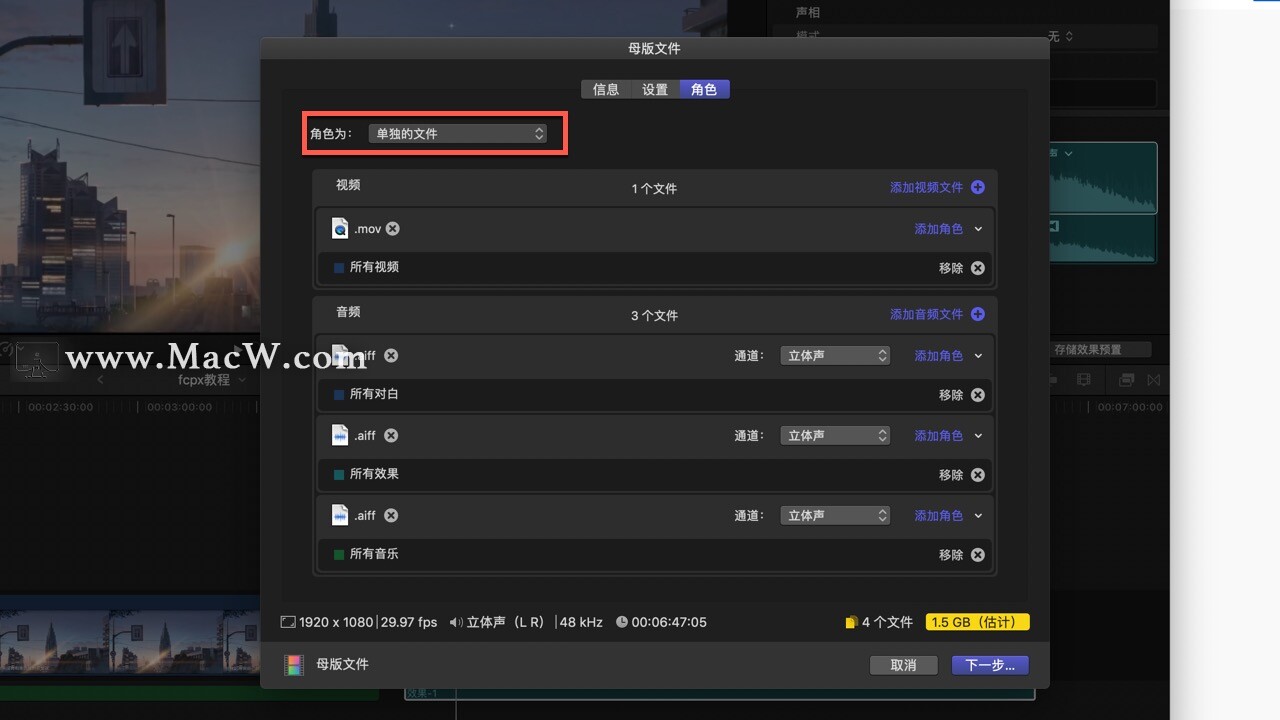
Task: Switch to the 设置 tab
Action: pyautogui.click(x=655, y=89)
